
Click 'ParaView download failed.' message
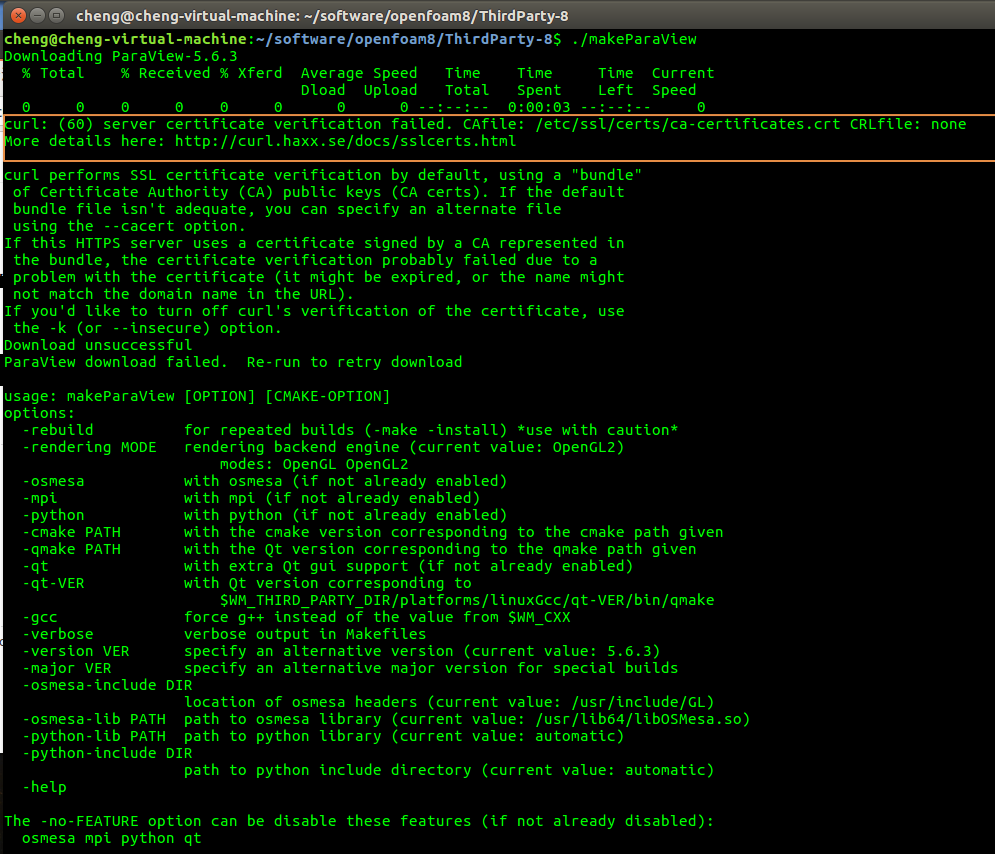click(x=115, y=362)
